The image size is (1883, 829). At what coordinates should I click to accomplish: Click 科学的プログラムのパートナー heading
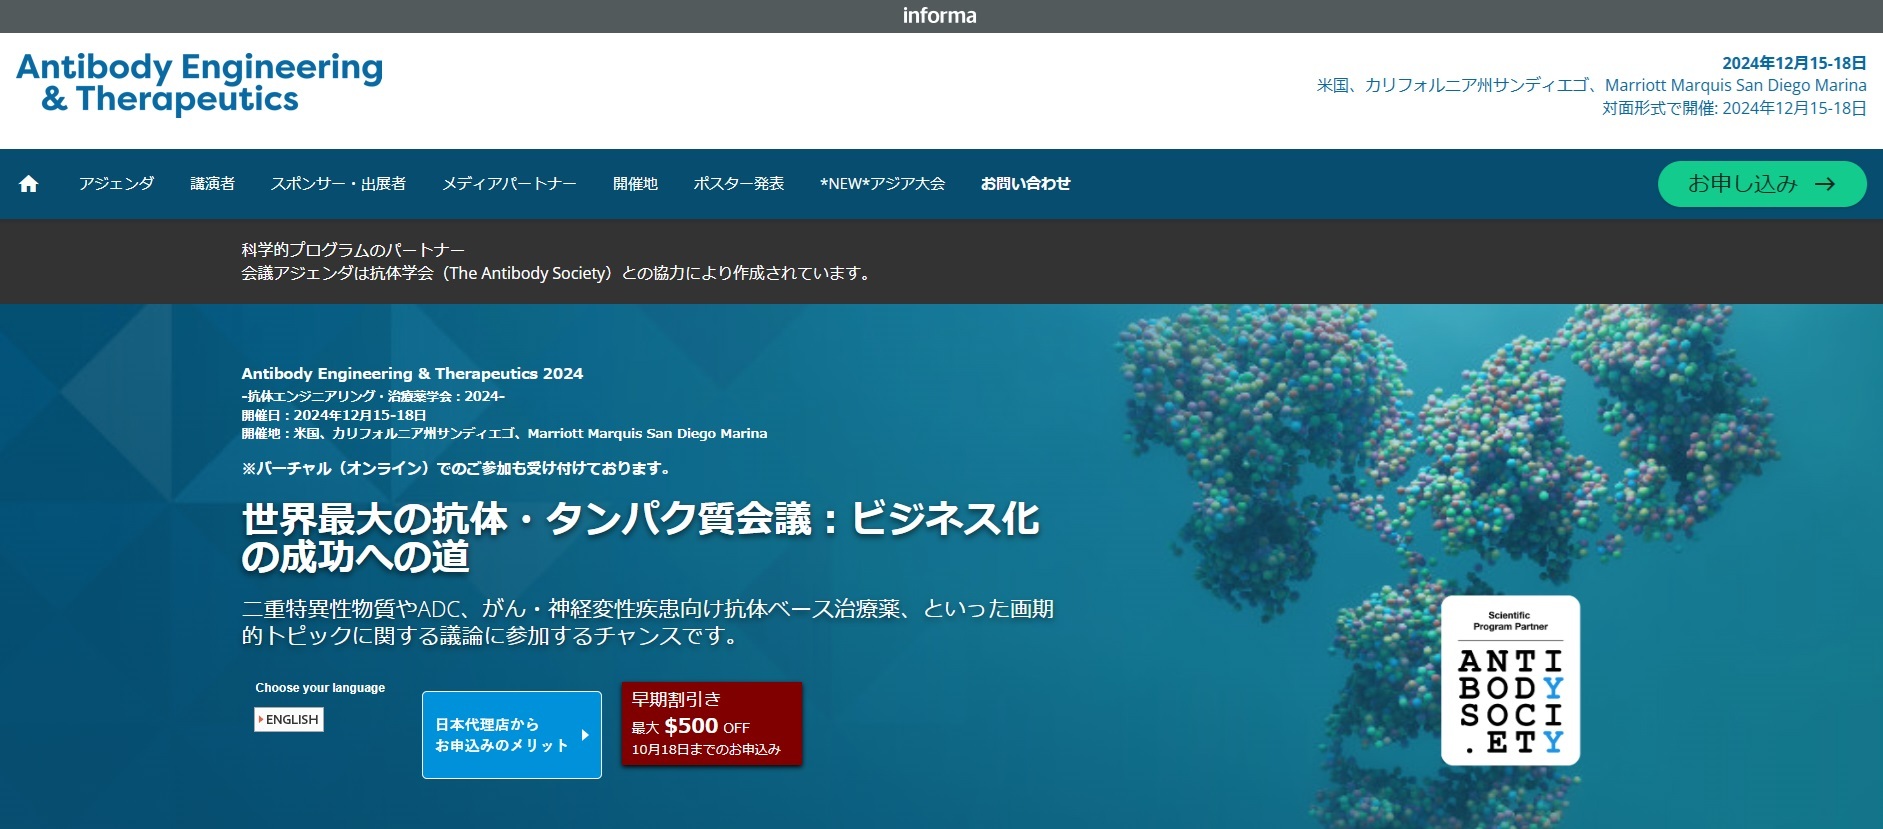353,250
